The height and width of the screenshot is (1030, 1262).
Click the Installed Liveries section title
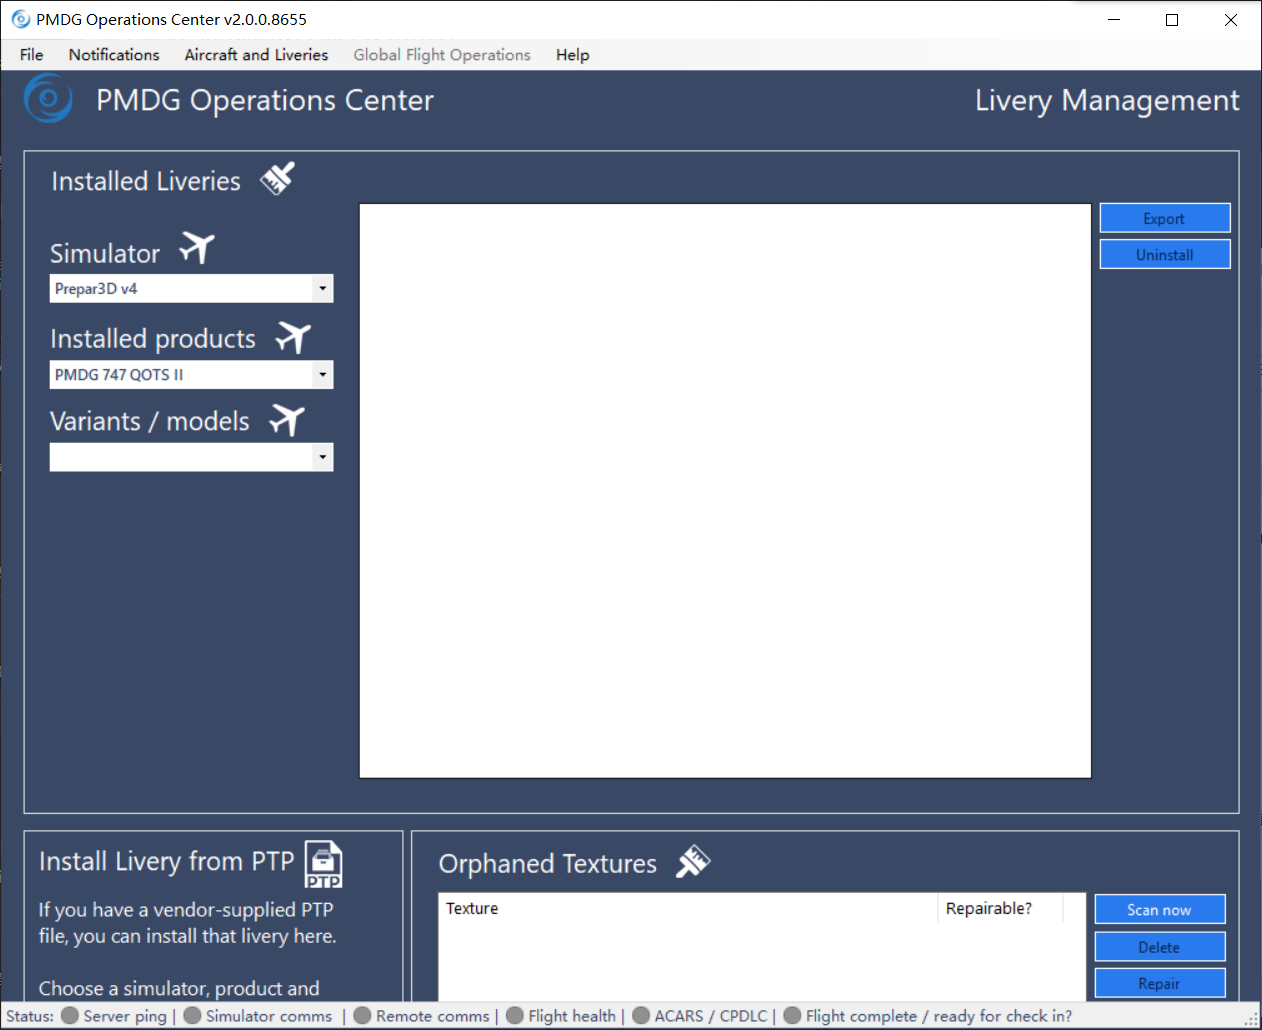(146, 181)
